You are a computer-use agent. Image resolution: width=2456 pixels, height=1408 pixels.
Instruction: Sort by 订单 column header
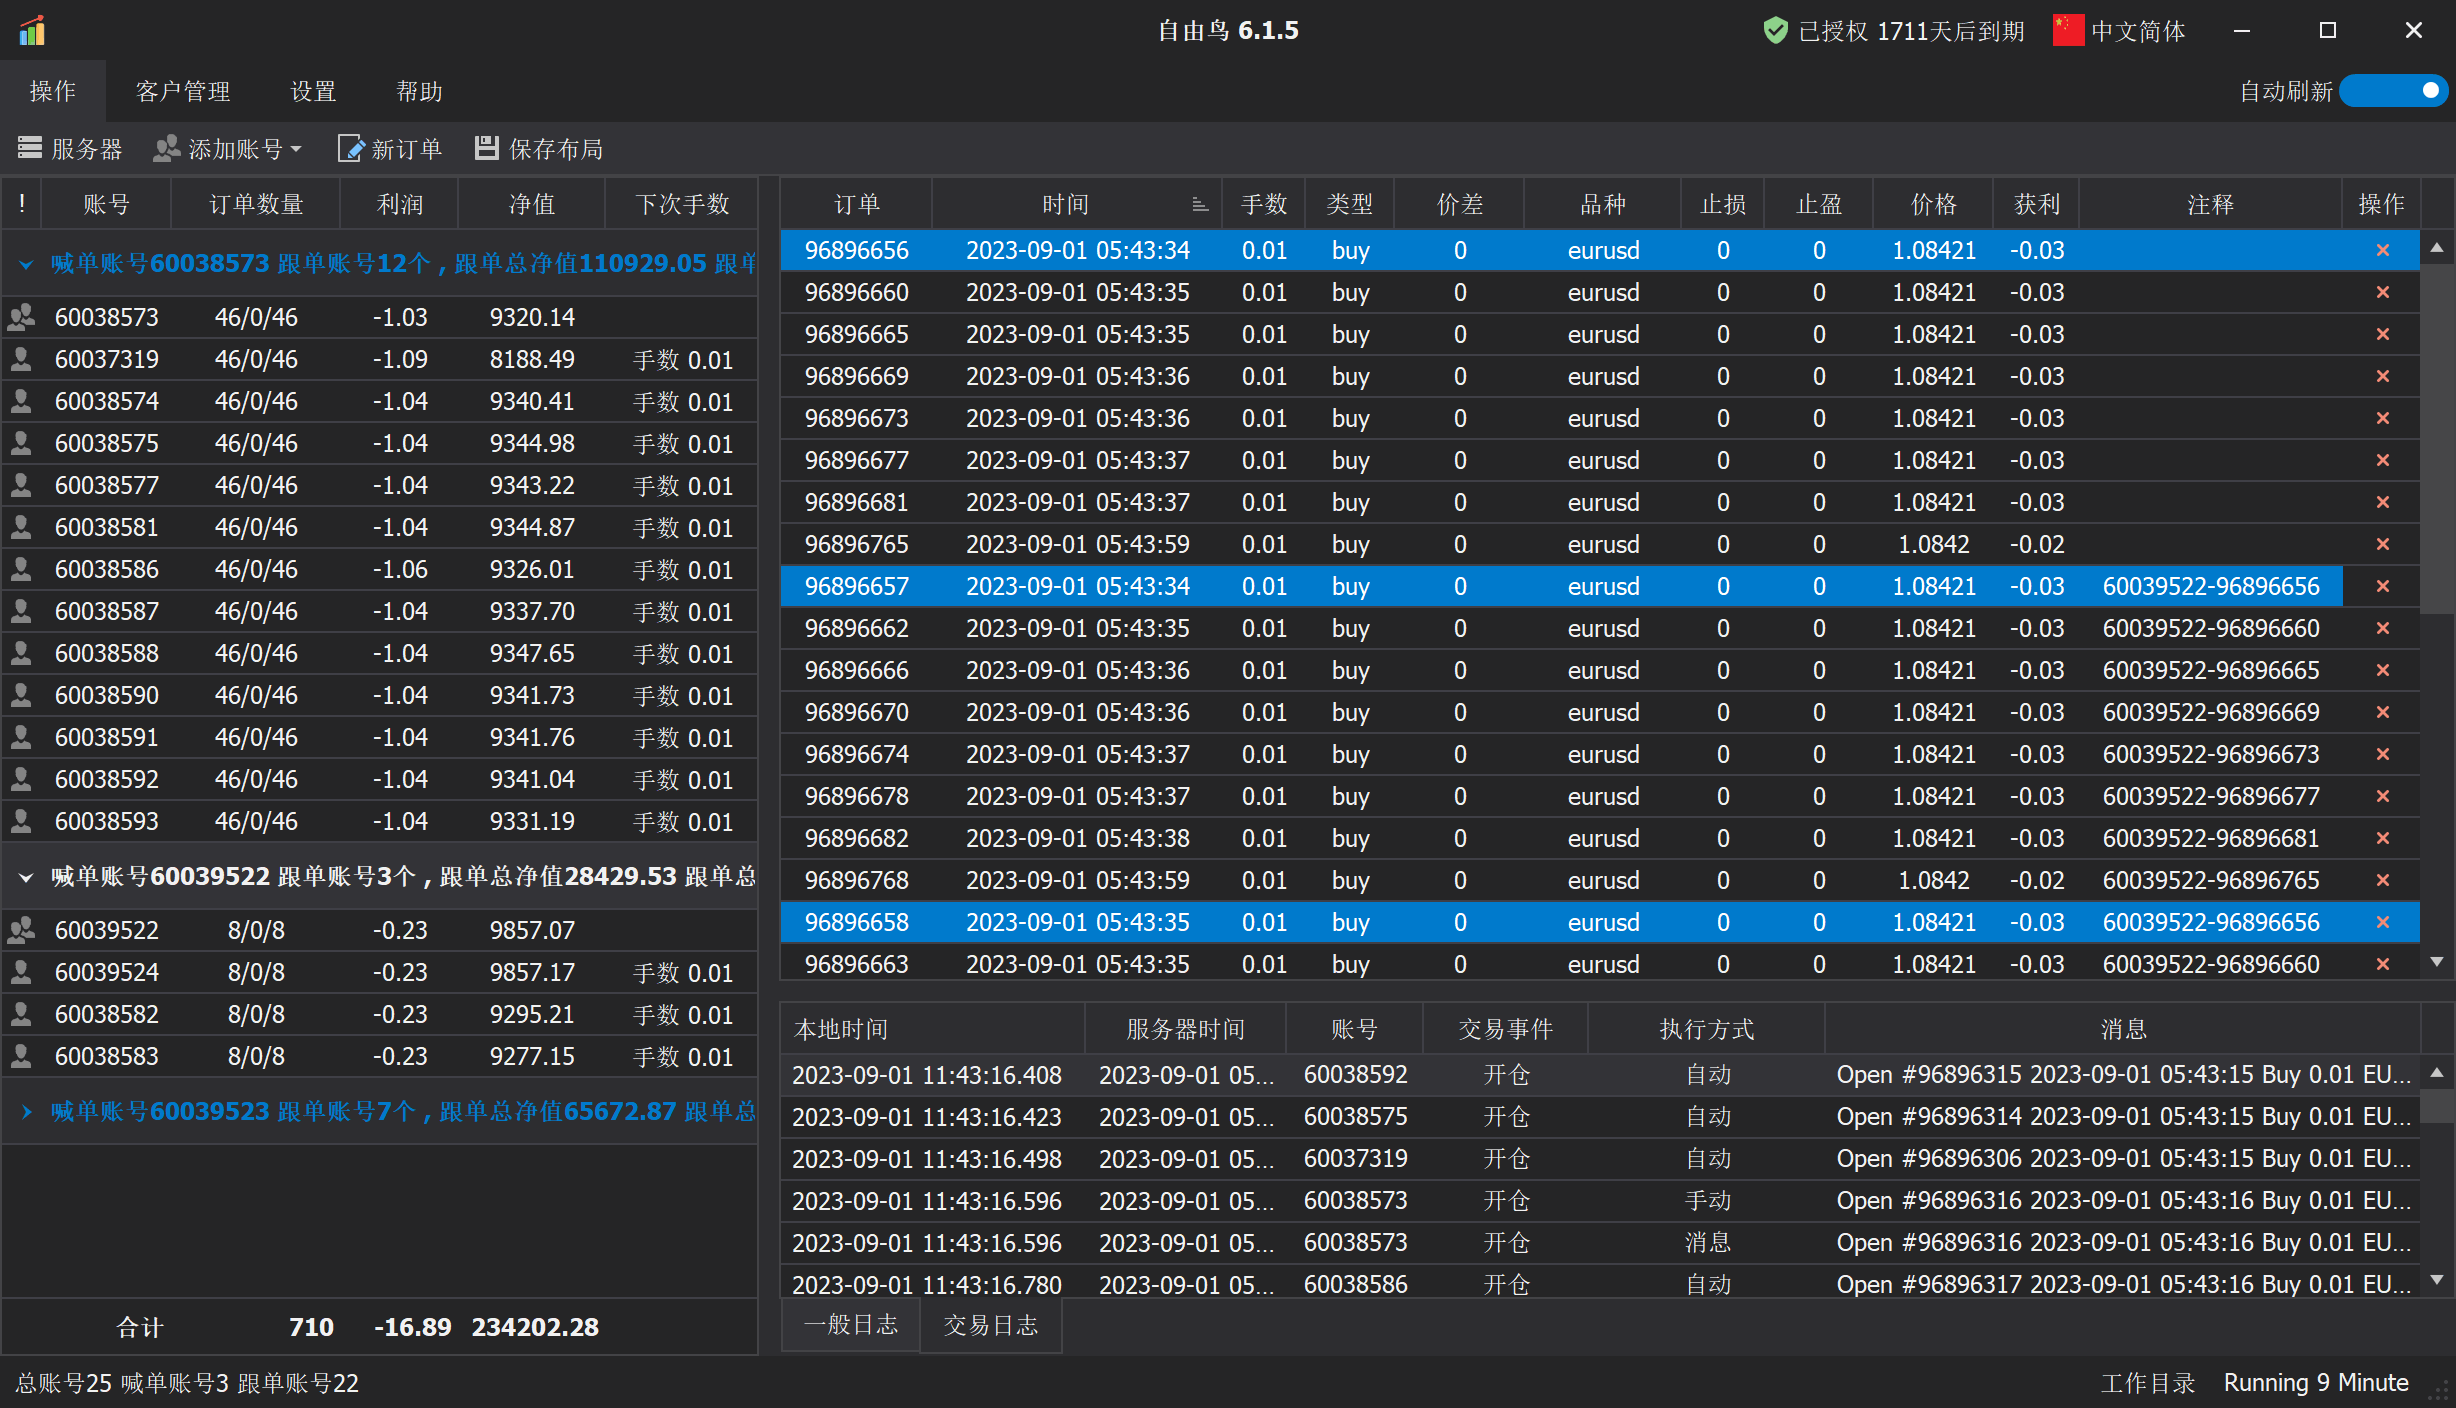point(856,204)
